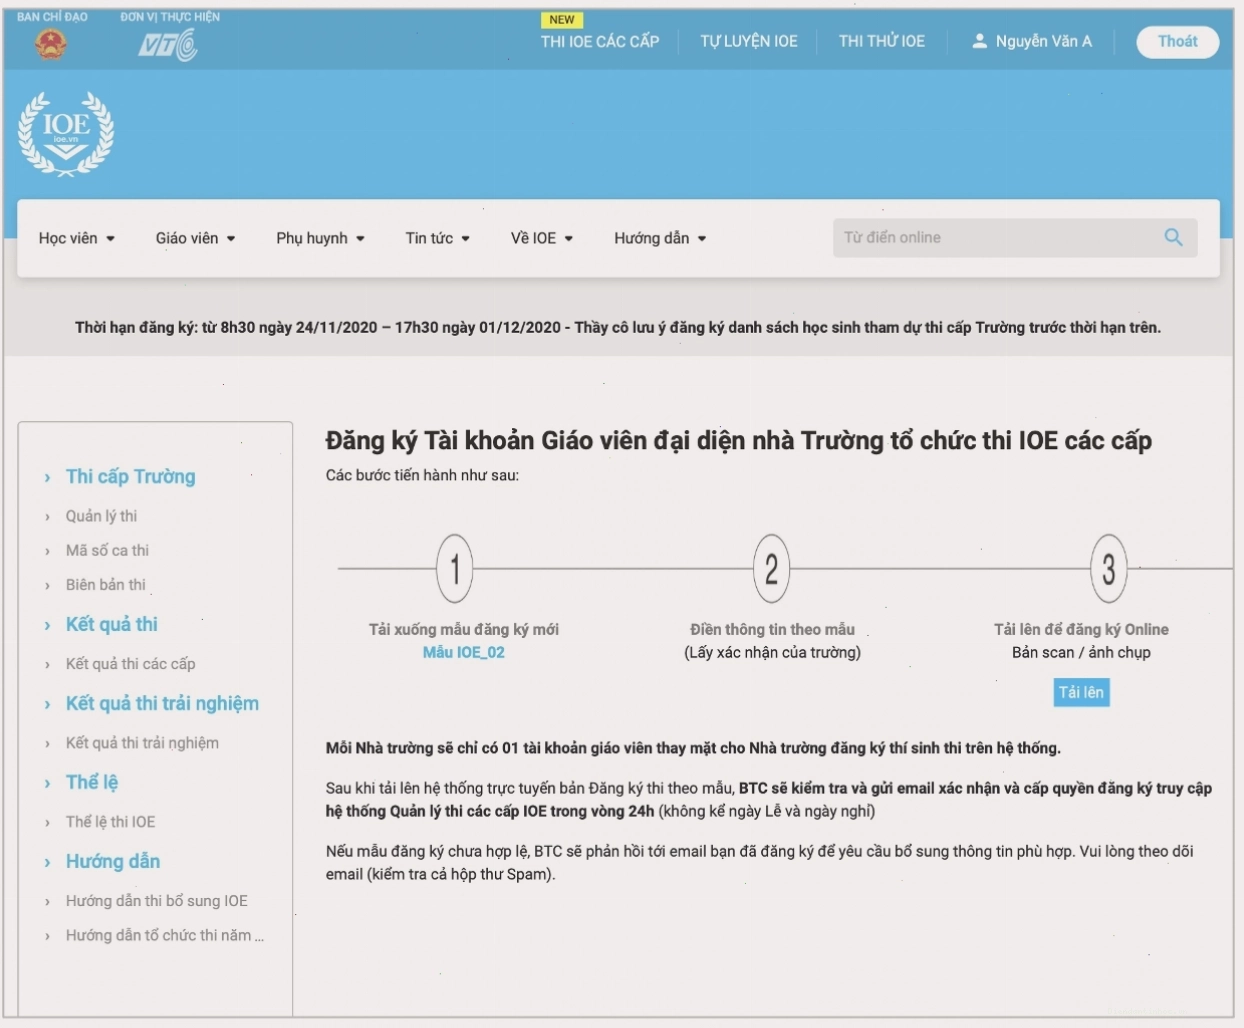Viewport: 1244px width, 1028px height.
Task: Select step 1 circle icon
Action: [455, 568]
